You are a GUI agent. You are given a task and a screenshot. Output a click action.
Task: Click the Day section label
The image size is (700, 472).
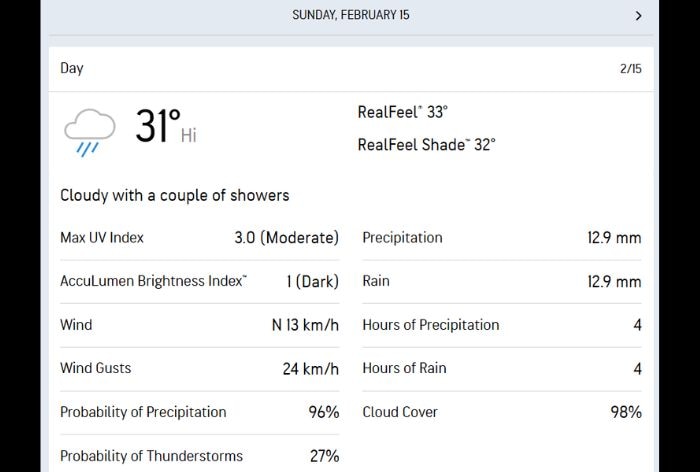point(72,69)
